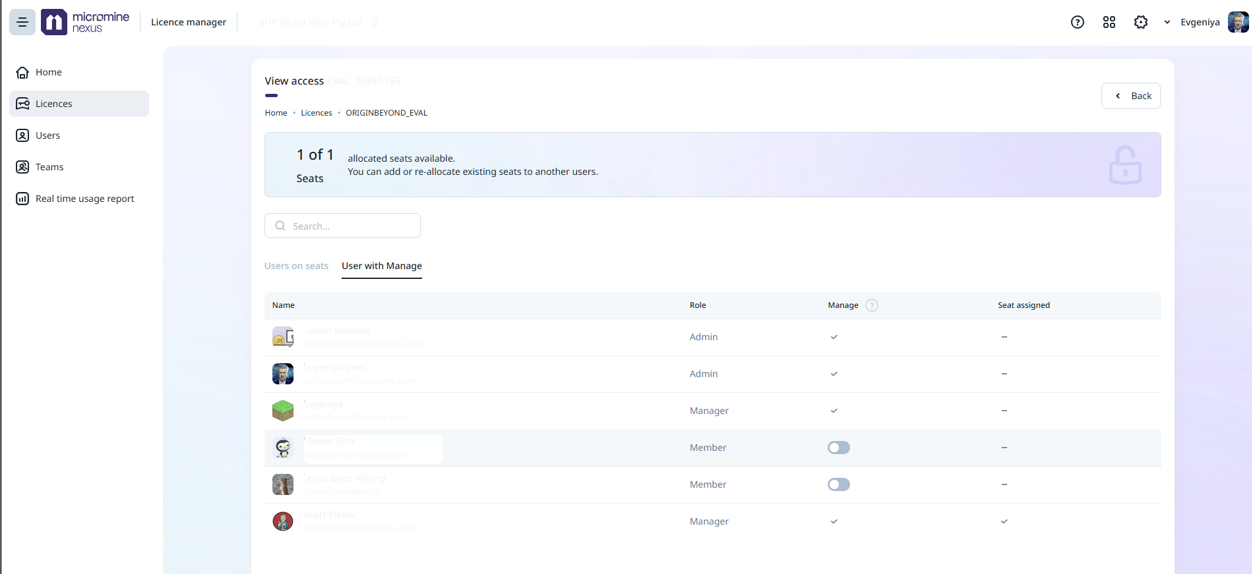Screen dimensions: 1252x574
Task: Click the Micromine Nexus logo
Action: pyautogui.click(x=86, y=22)
